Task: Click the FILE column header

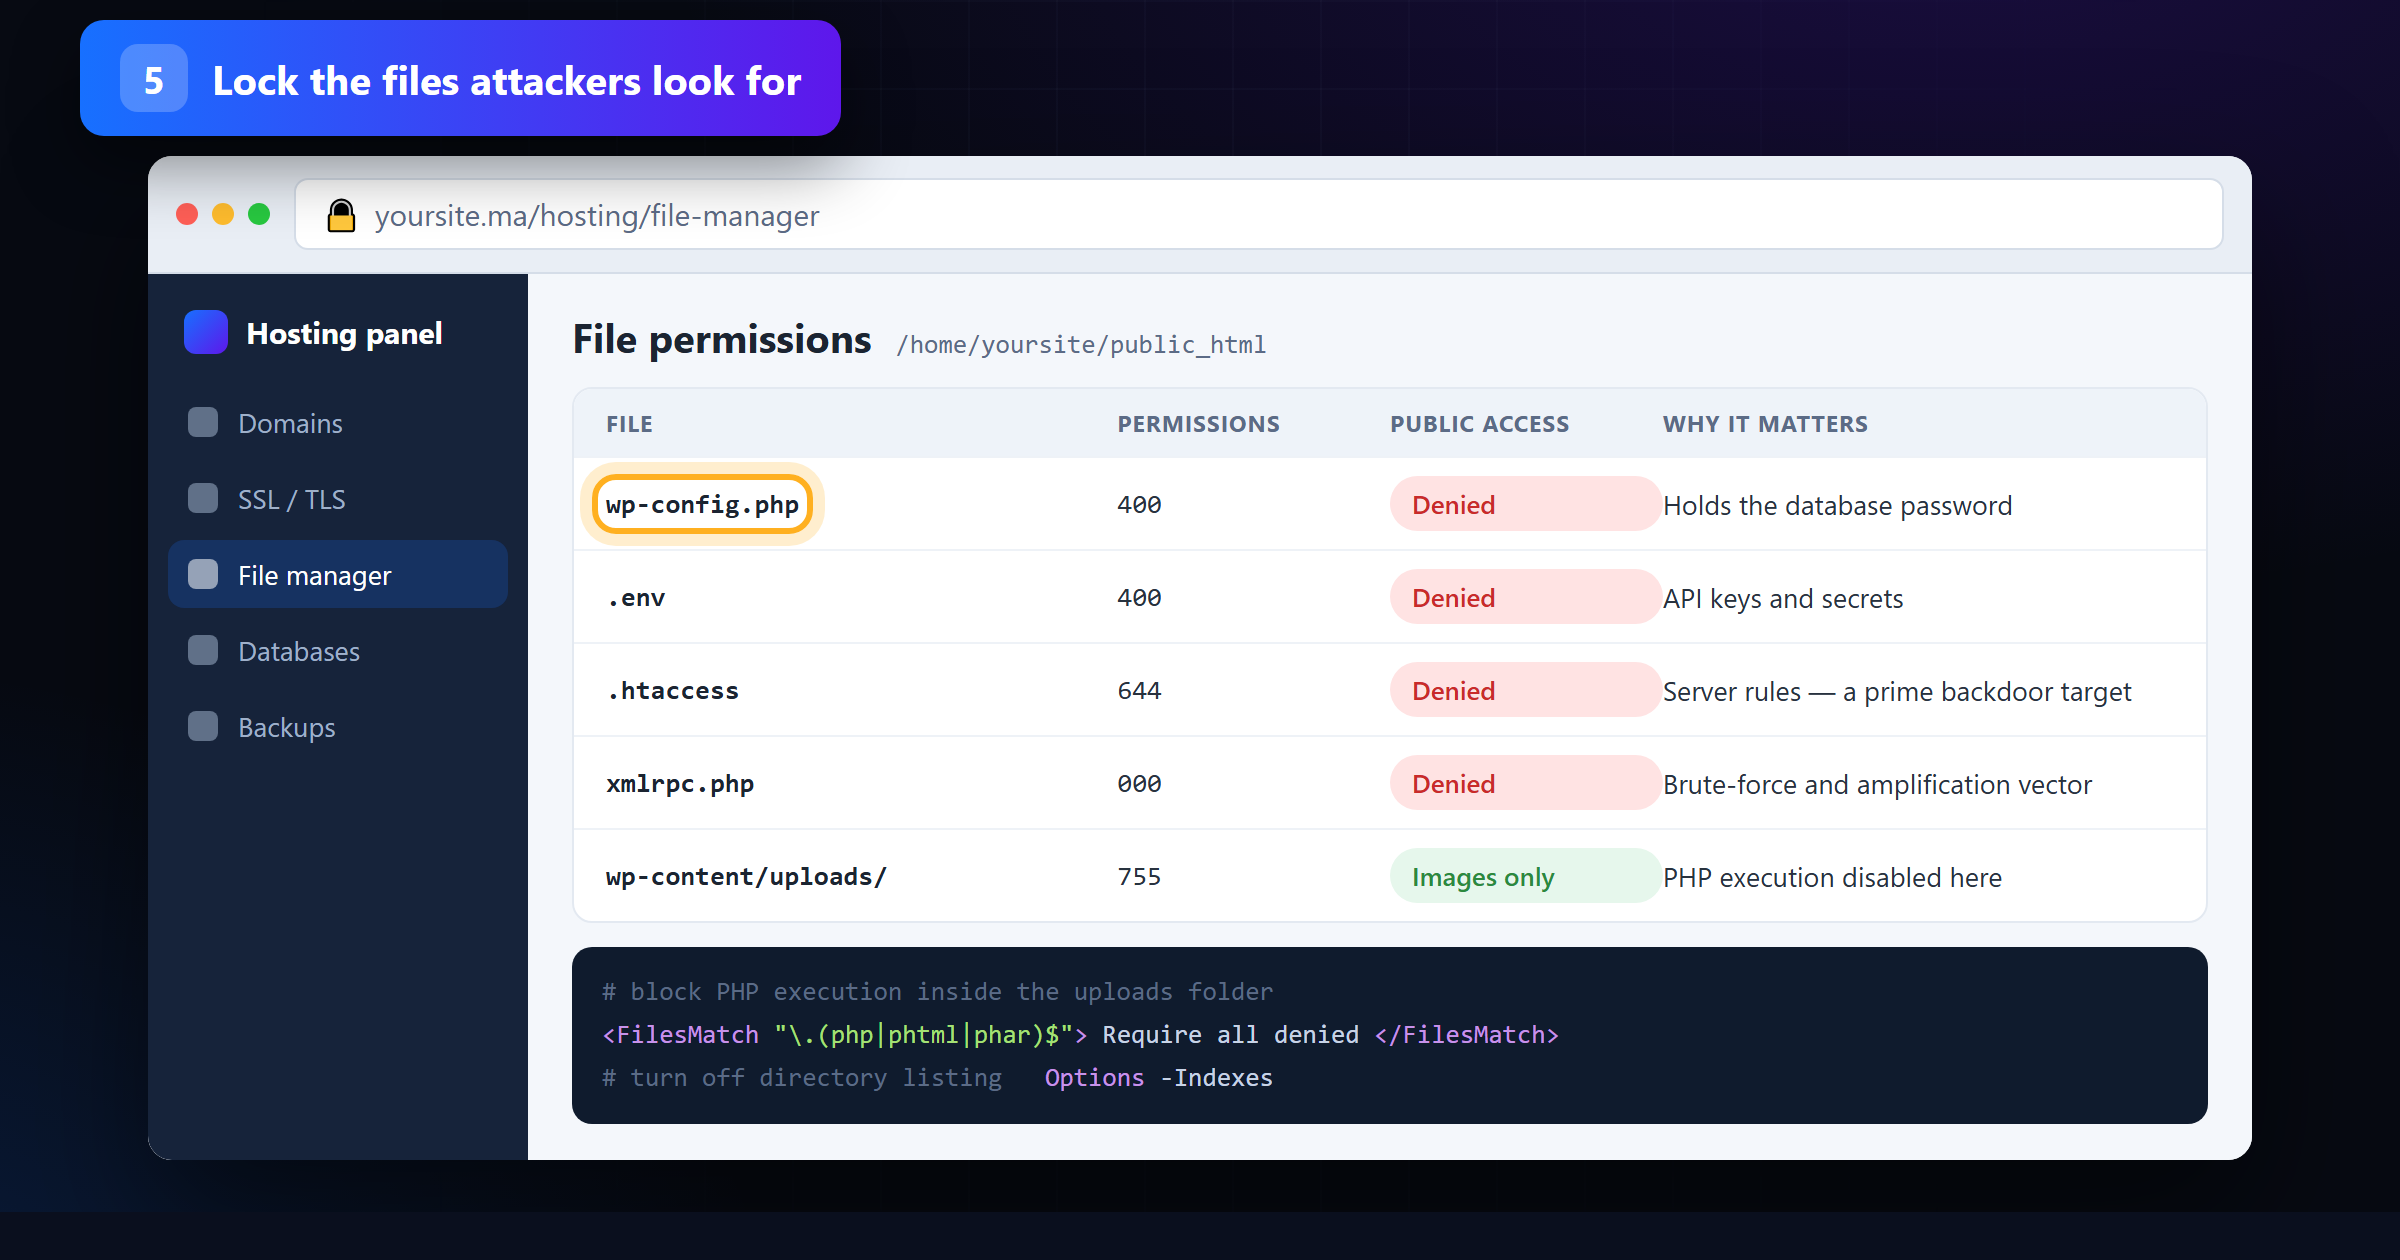Action: (629, 424)
